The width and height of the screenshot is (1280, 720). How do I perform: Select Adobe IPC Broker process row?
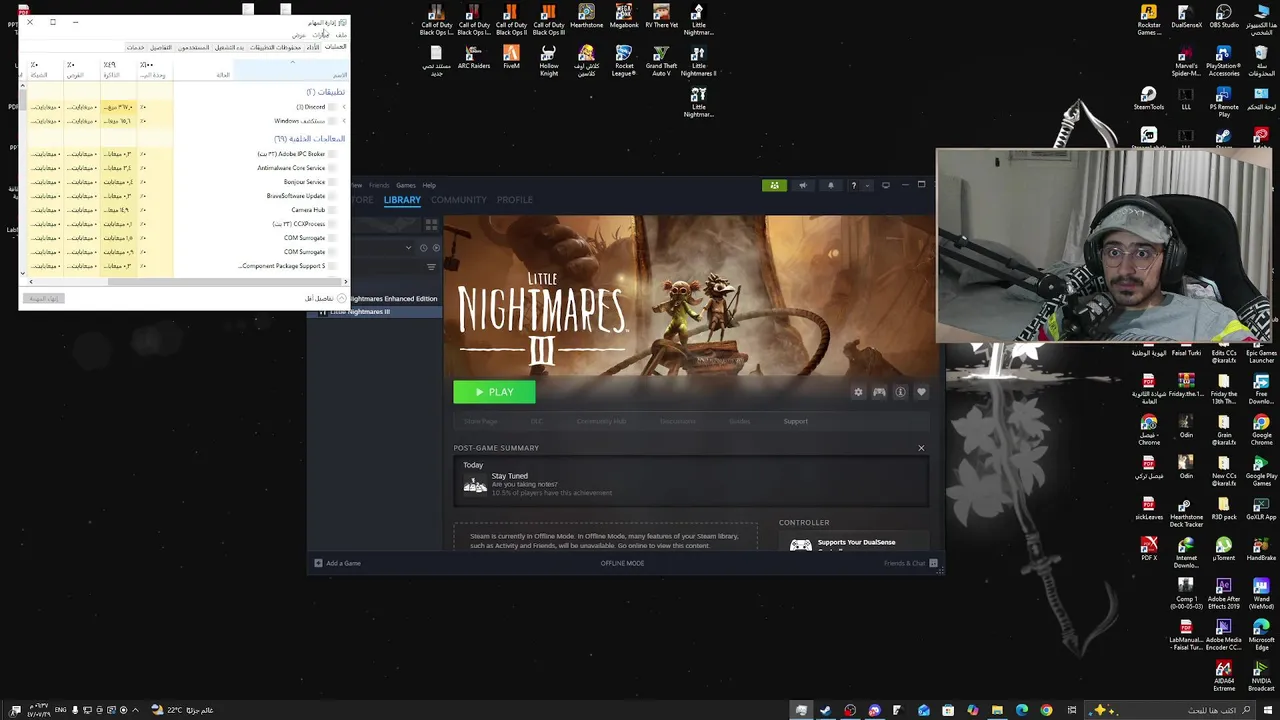click(x=185, y=154)
